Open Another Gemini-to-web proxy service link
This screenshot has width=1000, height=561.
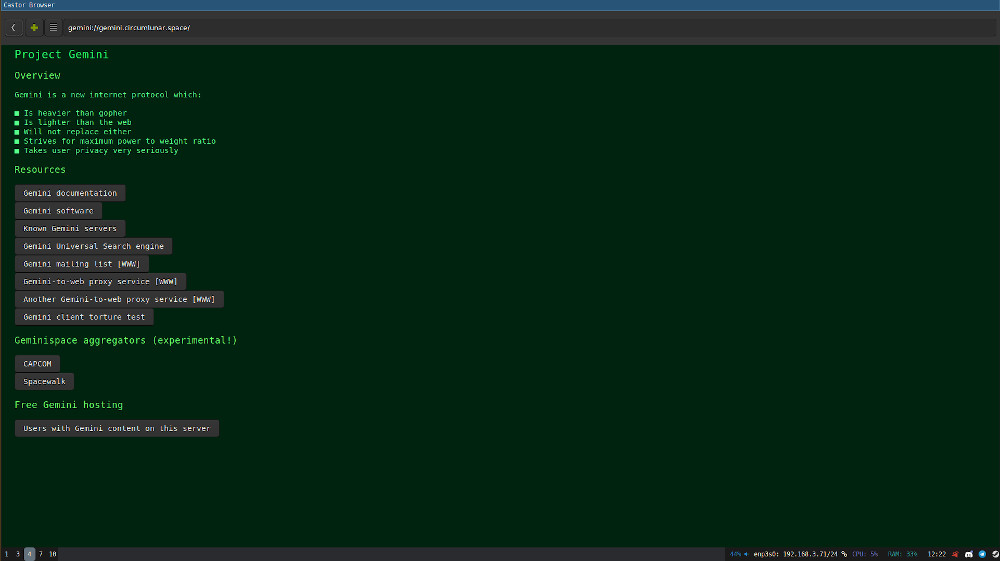click(119, 299)
